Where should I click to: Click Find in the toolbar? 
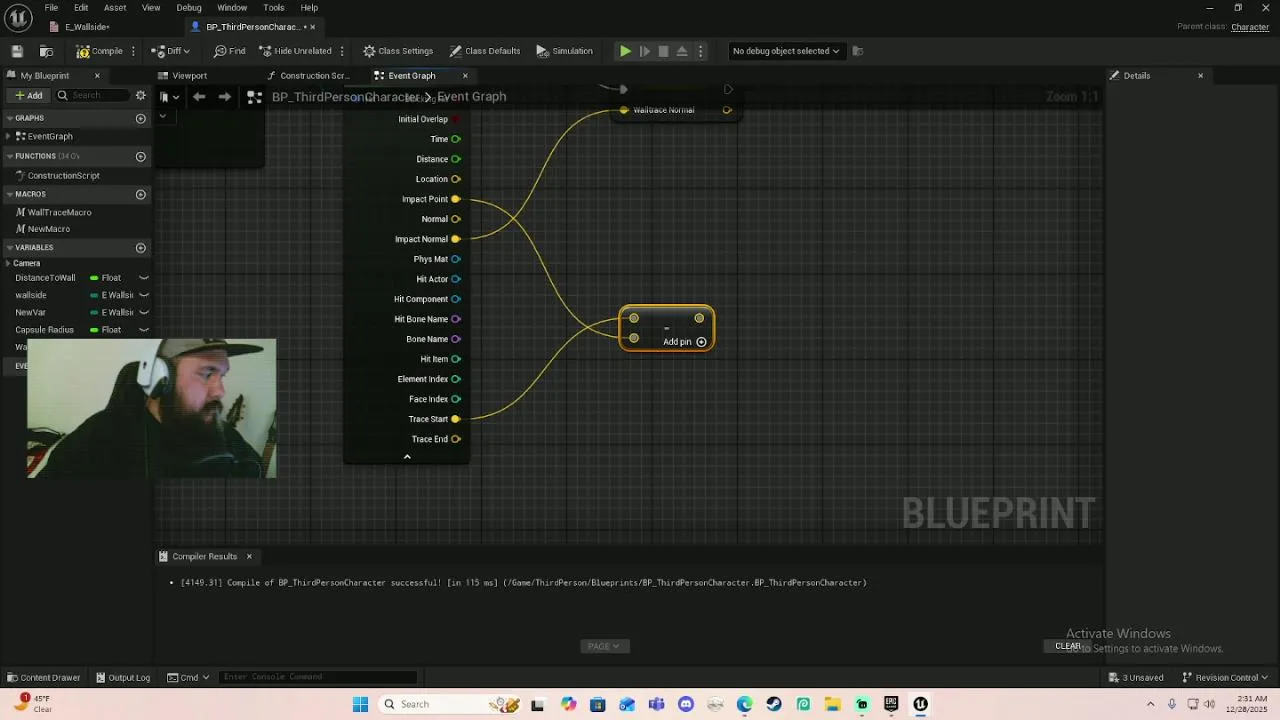(230, 51)
